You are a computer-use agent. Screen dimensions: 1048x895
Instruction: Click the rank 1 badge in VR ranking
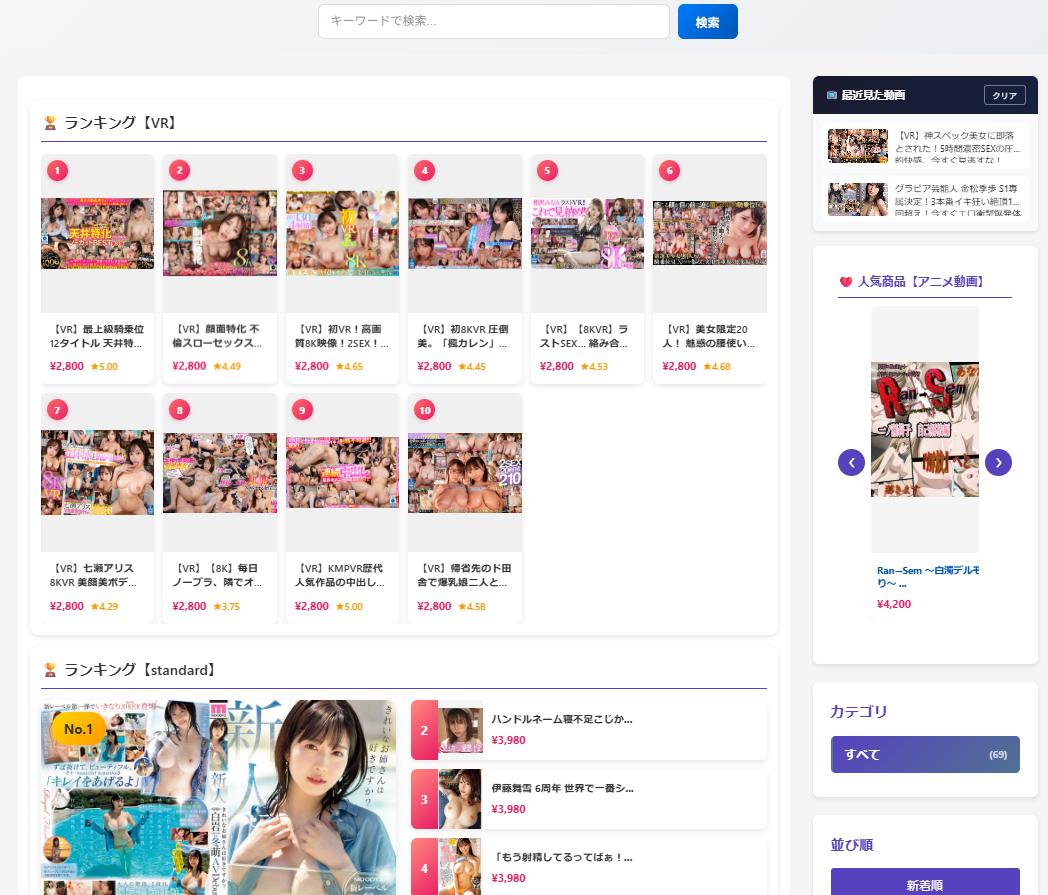pos(58,170)
